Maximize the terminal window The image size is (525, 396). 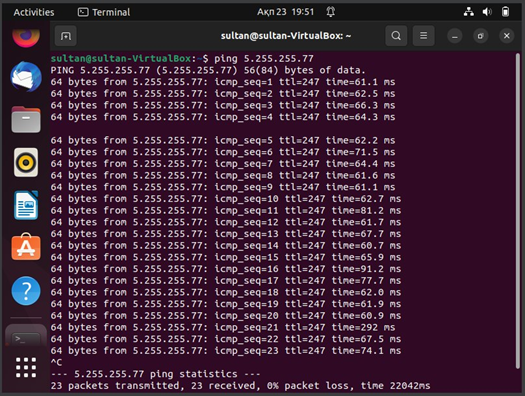pyautogui.click(x=480, y=36)
